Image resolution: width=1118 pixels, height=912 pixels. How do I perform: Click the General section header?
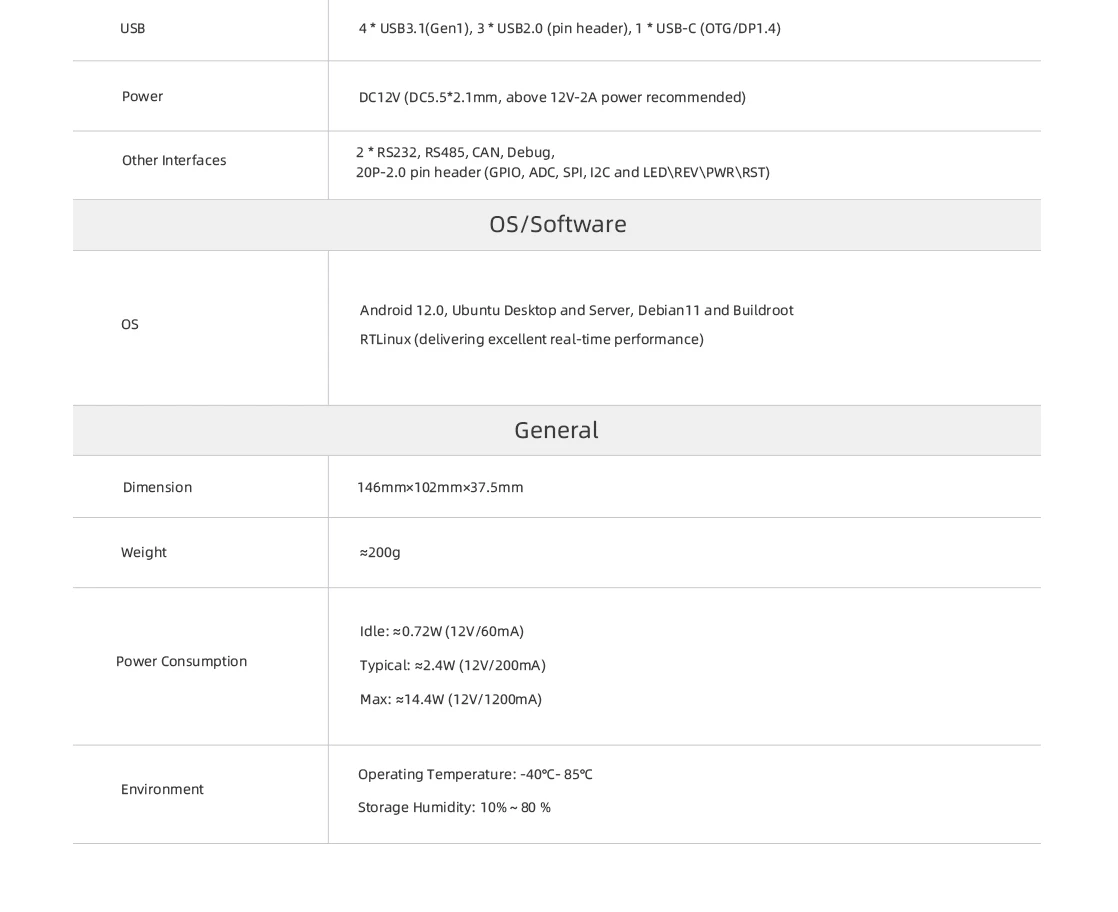point(556,430)
